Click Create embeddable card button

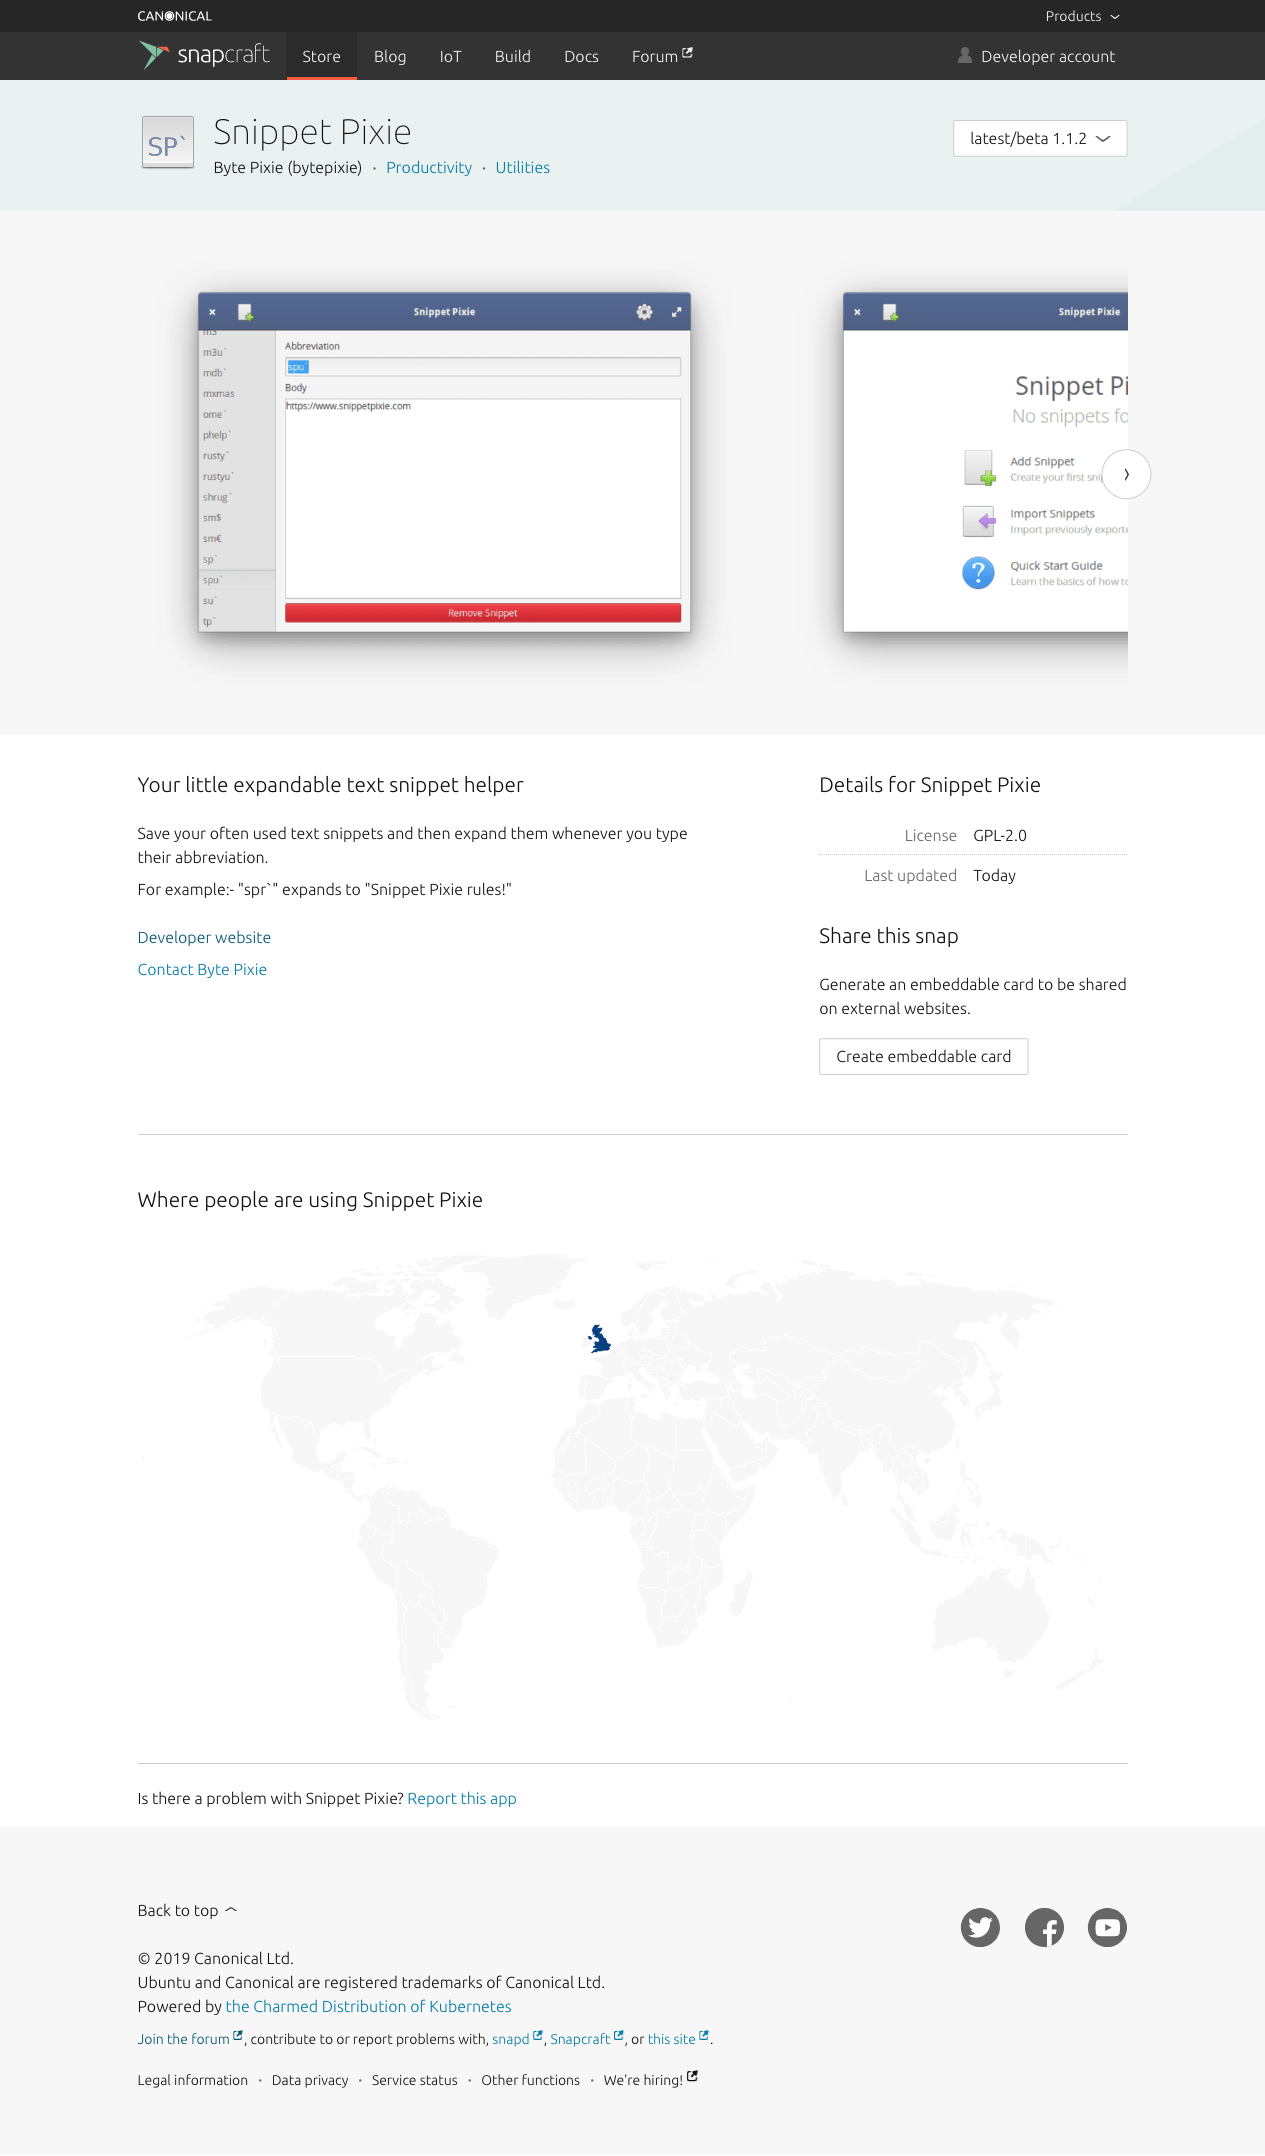(x=923, y=1056)
